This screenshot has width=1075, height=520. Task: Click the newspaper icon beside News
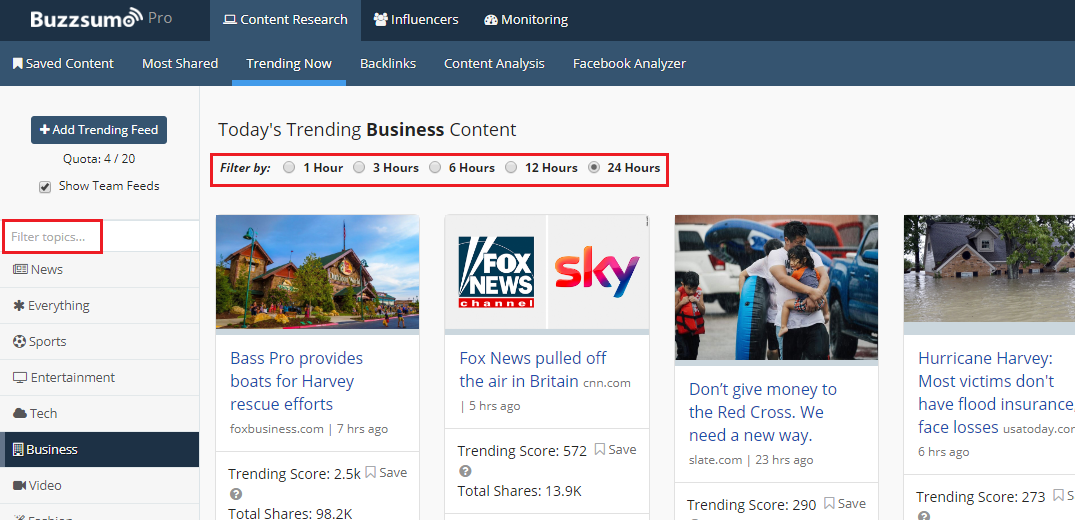[x=20, y=270]
